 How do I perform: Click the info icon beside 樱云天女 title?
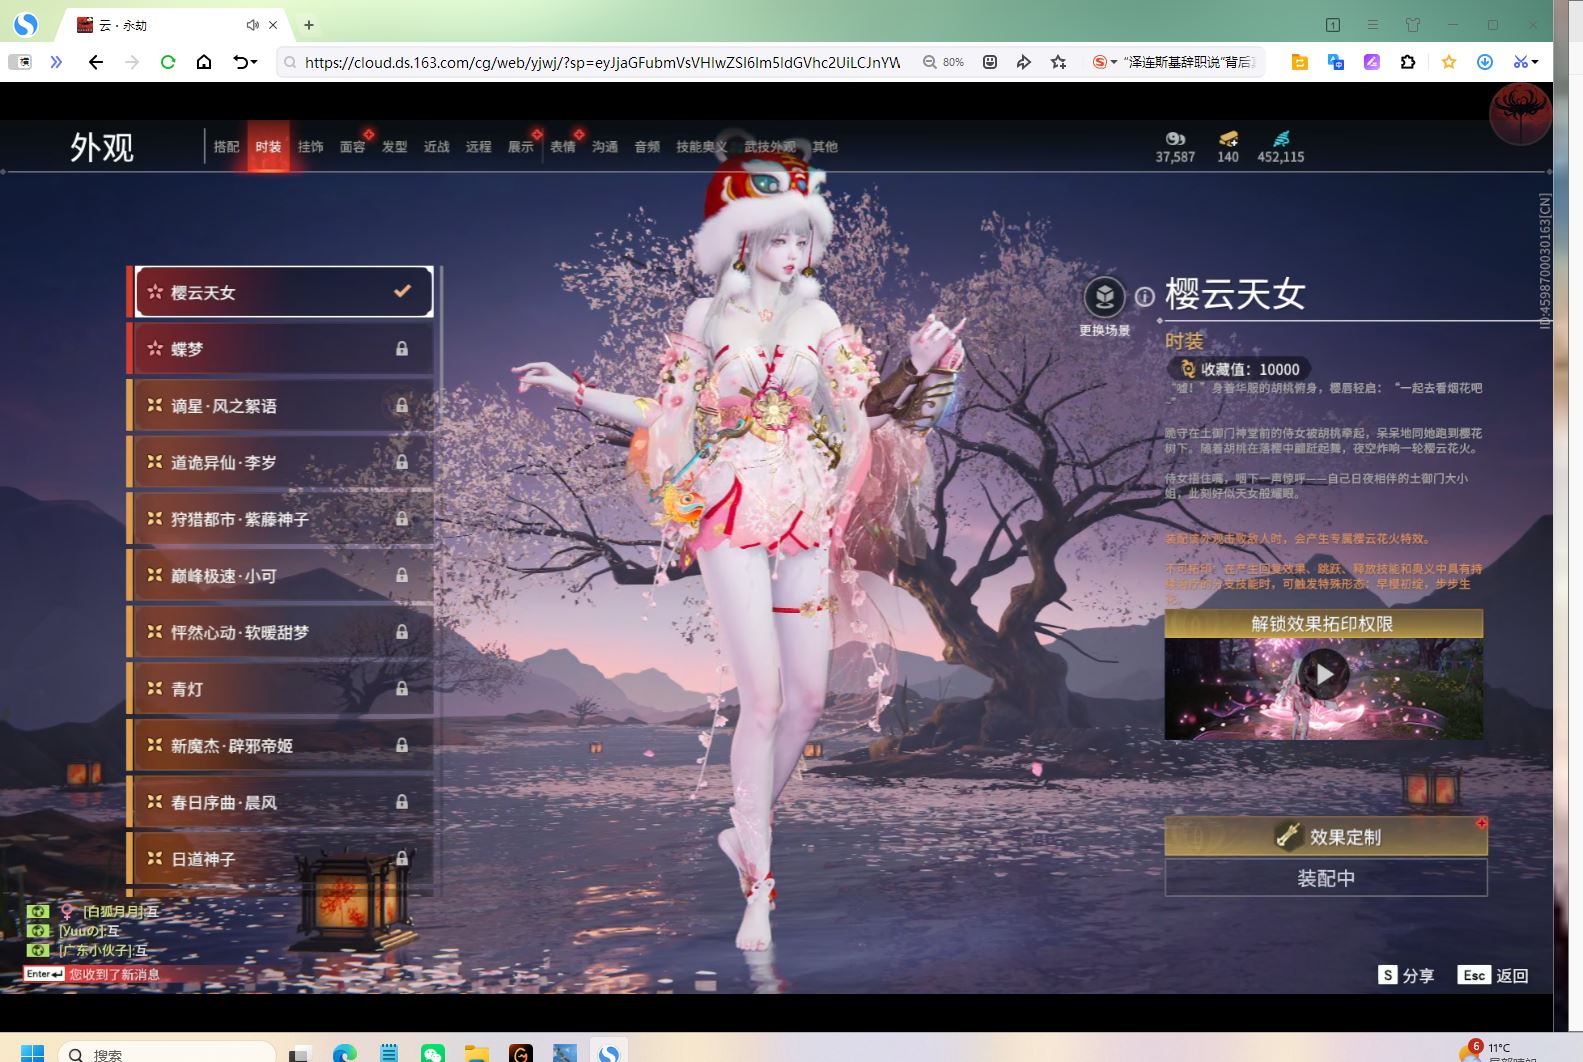pos(1144,297)
